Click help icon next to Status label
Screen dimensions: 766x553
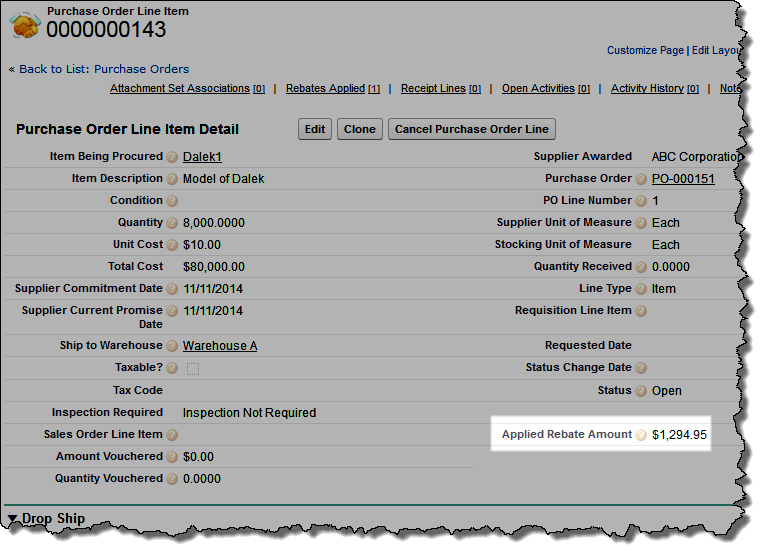click(x=641, y=391)
